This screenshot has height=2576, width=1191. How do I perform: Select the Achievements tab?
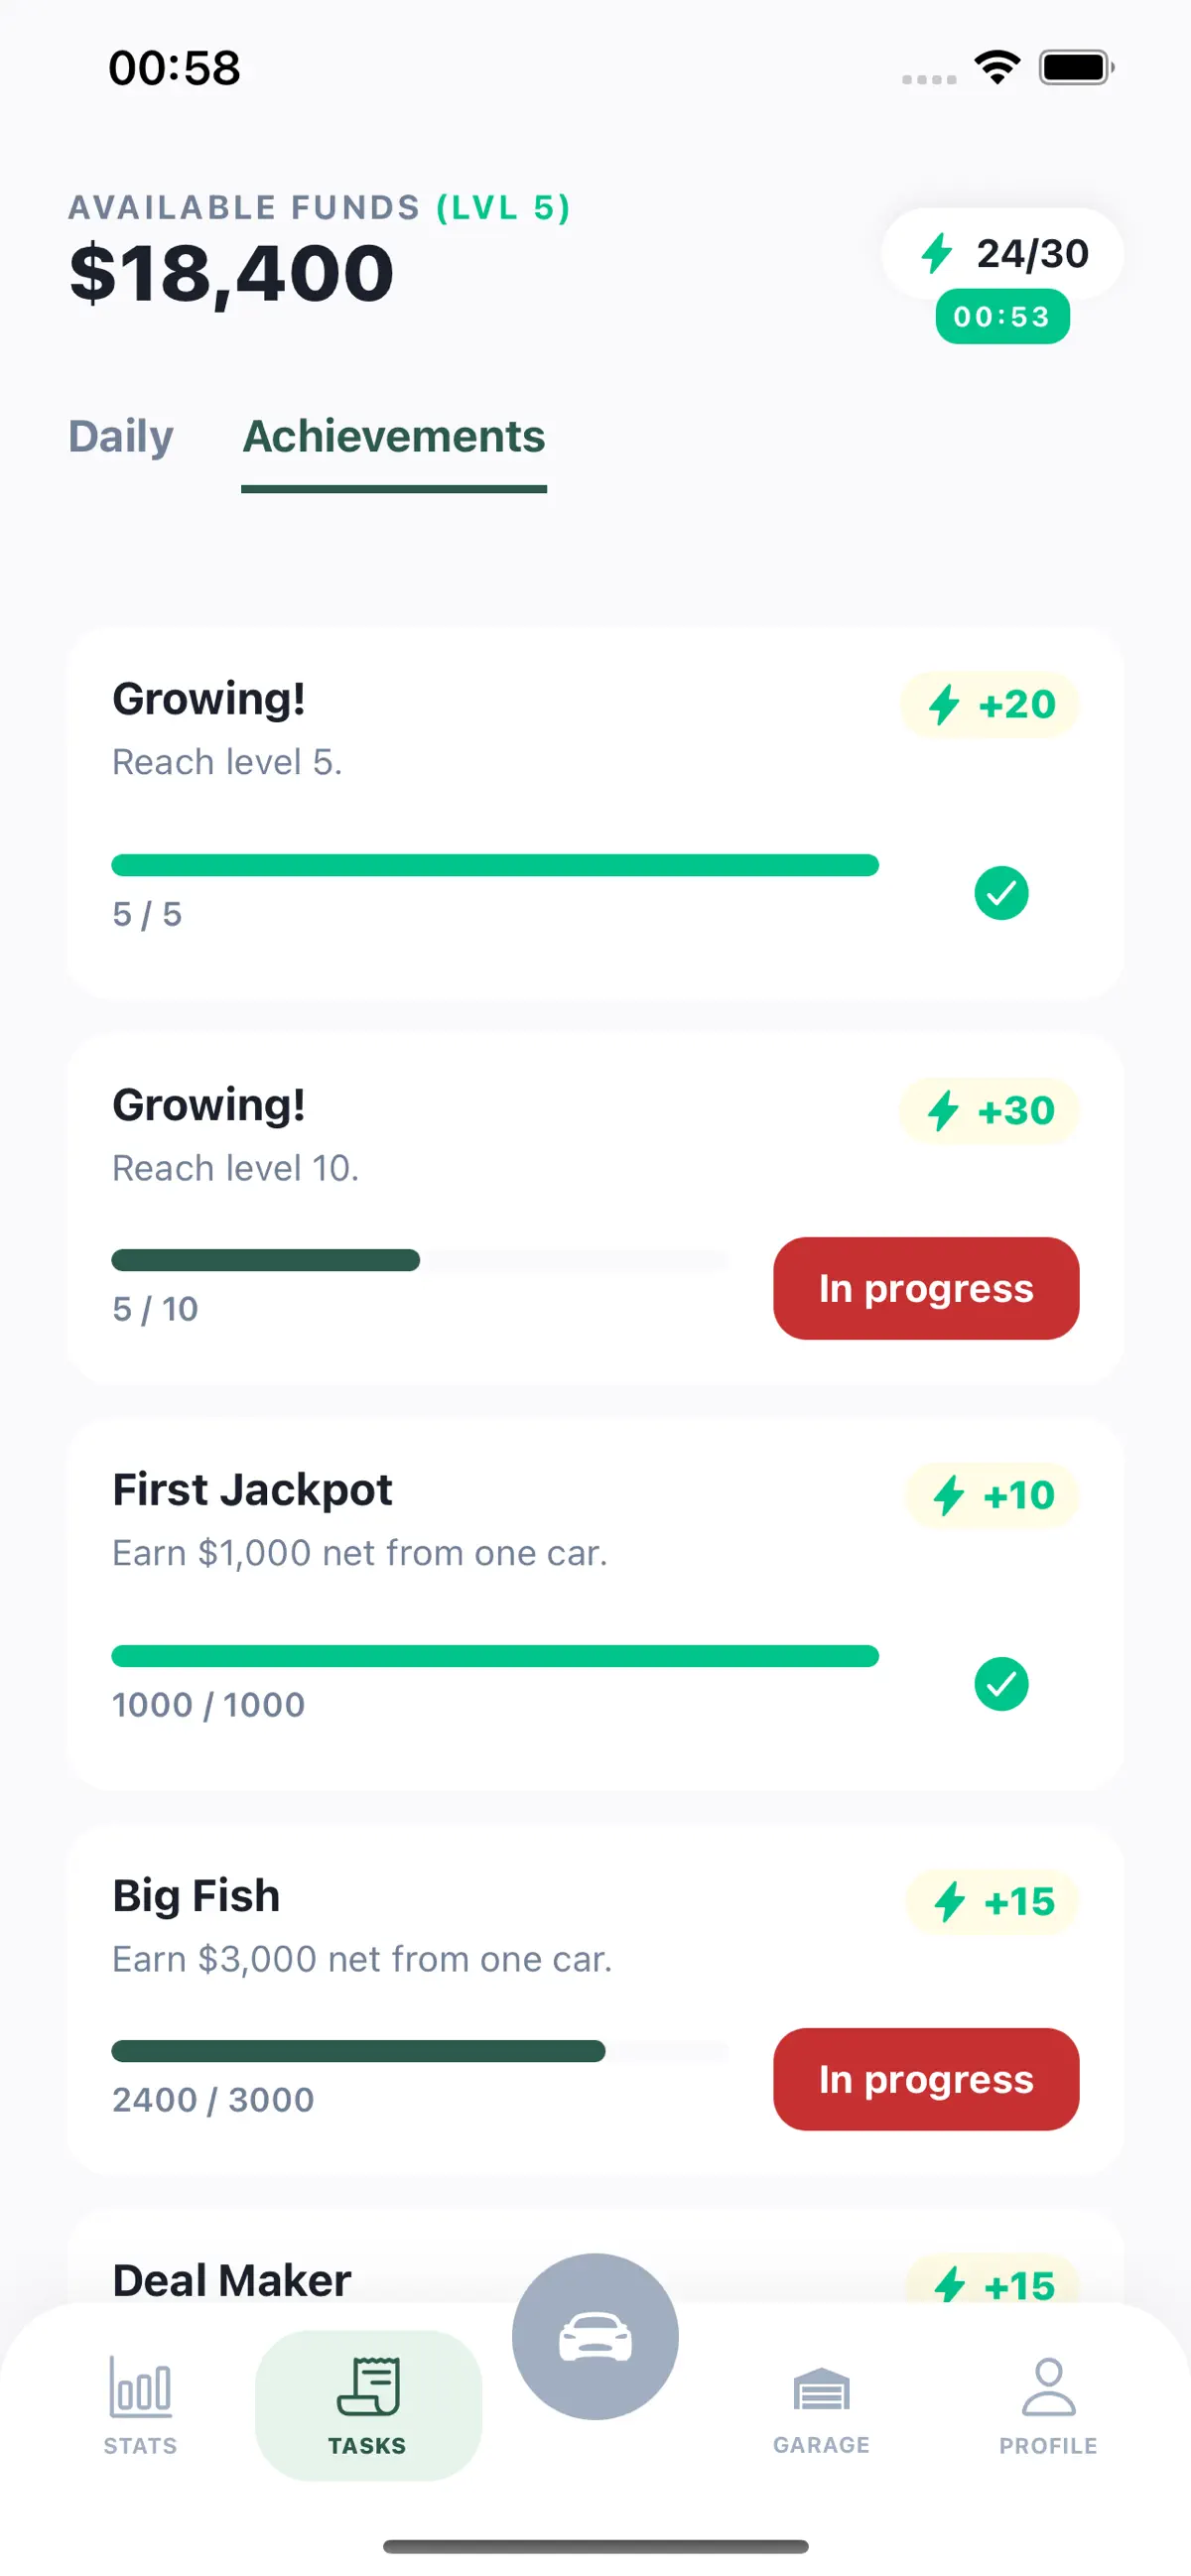coord(394,436)
